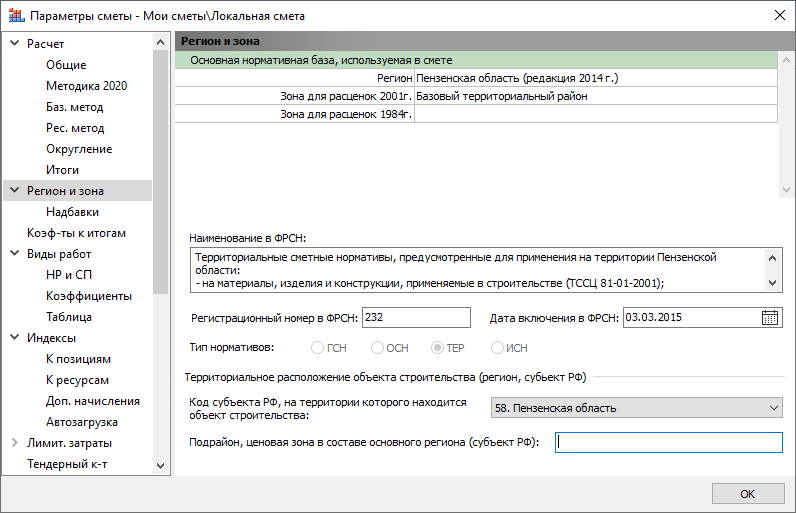Confirm the dialog with OK

pyautogui.click(x=748, y=494)
